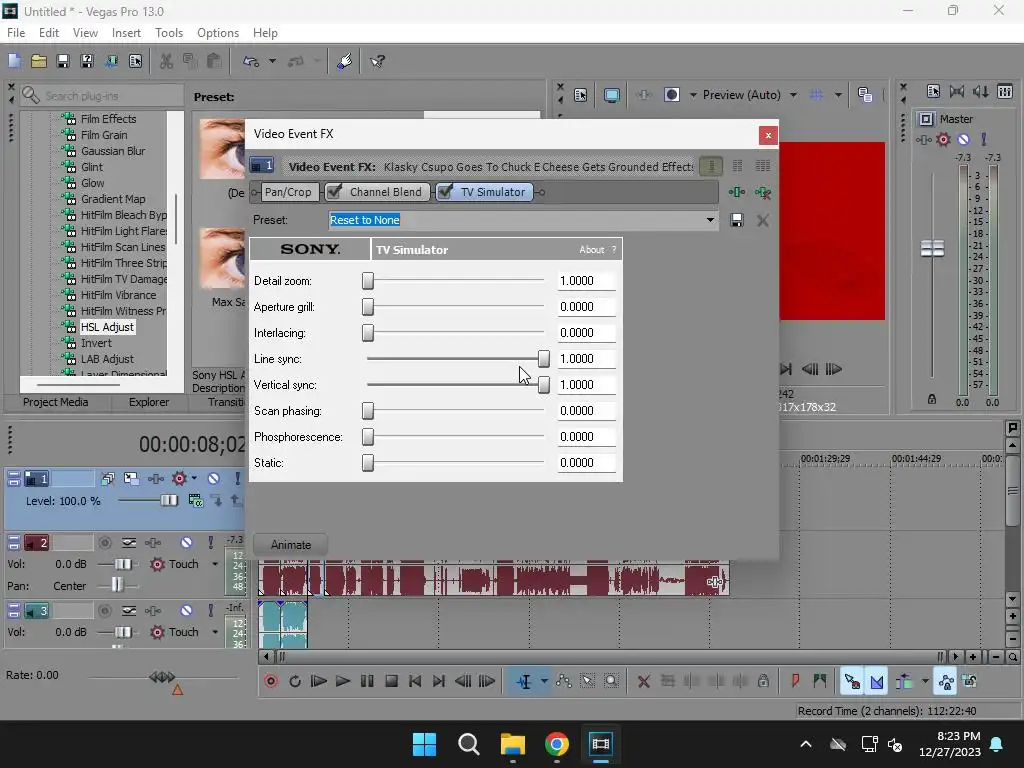1024x768 pixels.
Task: Go to end of project
Action: [x=439, y=681]
